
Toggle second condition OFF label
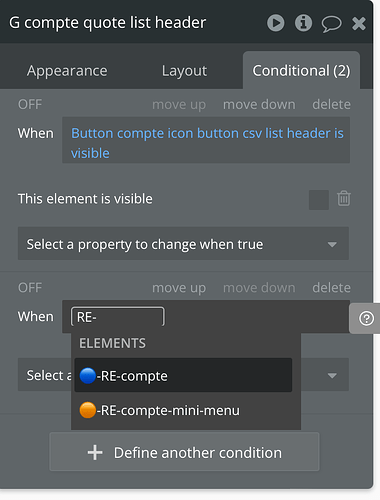click(x=30, y=288)
